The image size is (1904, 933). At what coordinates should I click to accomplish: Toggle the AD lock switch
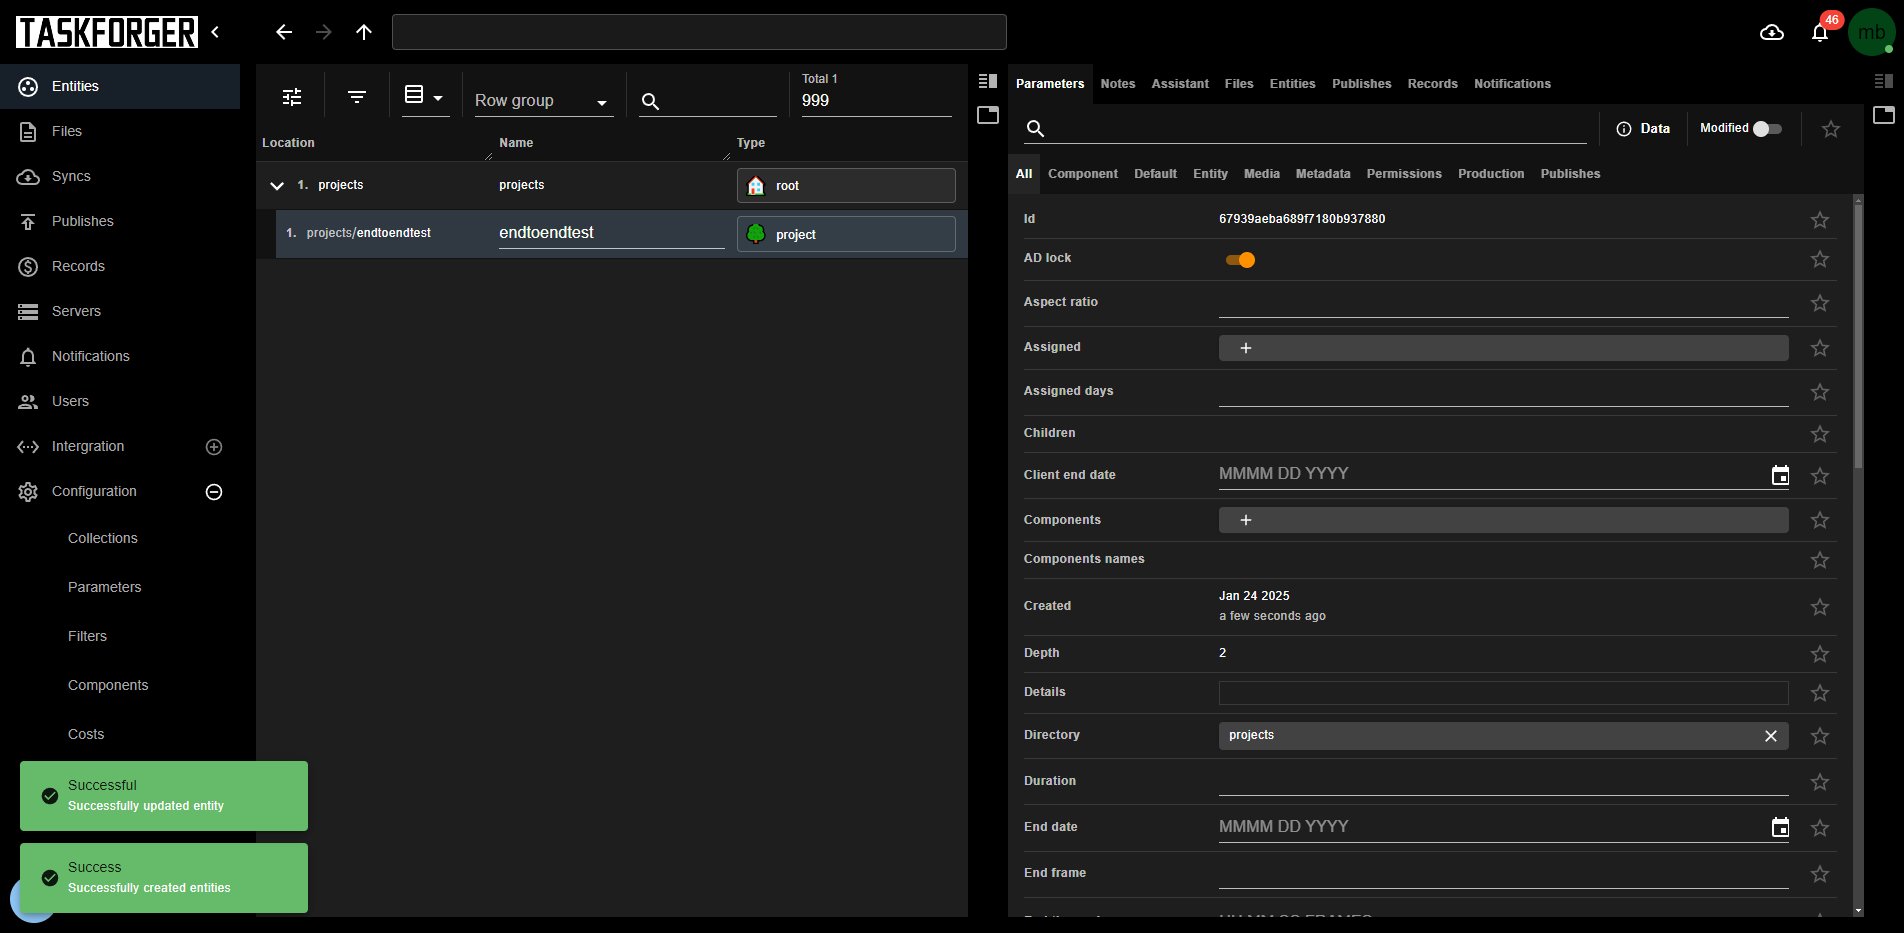tap(1240, 260)
